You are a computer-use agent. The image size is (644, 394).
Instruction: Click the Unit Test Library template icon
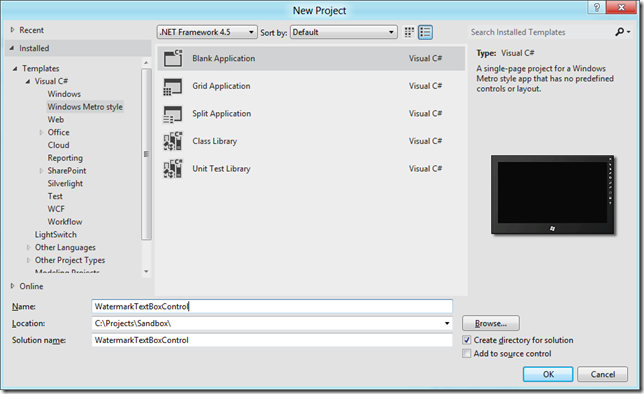[173, 169]
